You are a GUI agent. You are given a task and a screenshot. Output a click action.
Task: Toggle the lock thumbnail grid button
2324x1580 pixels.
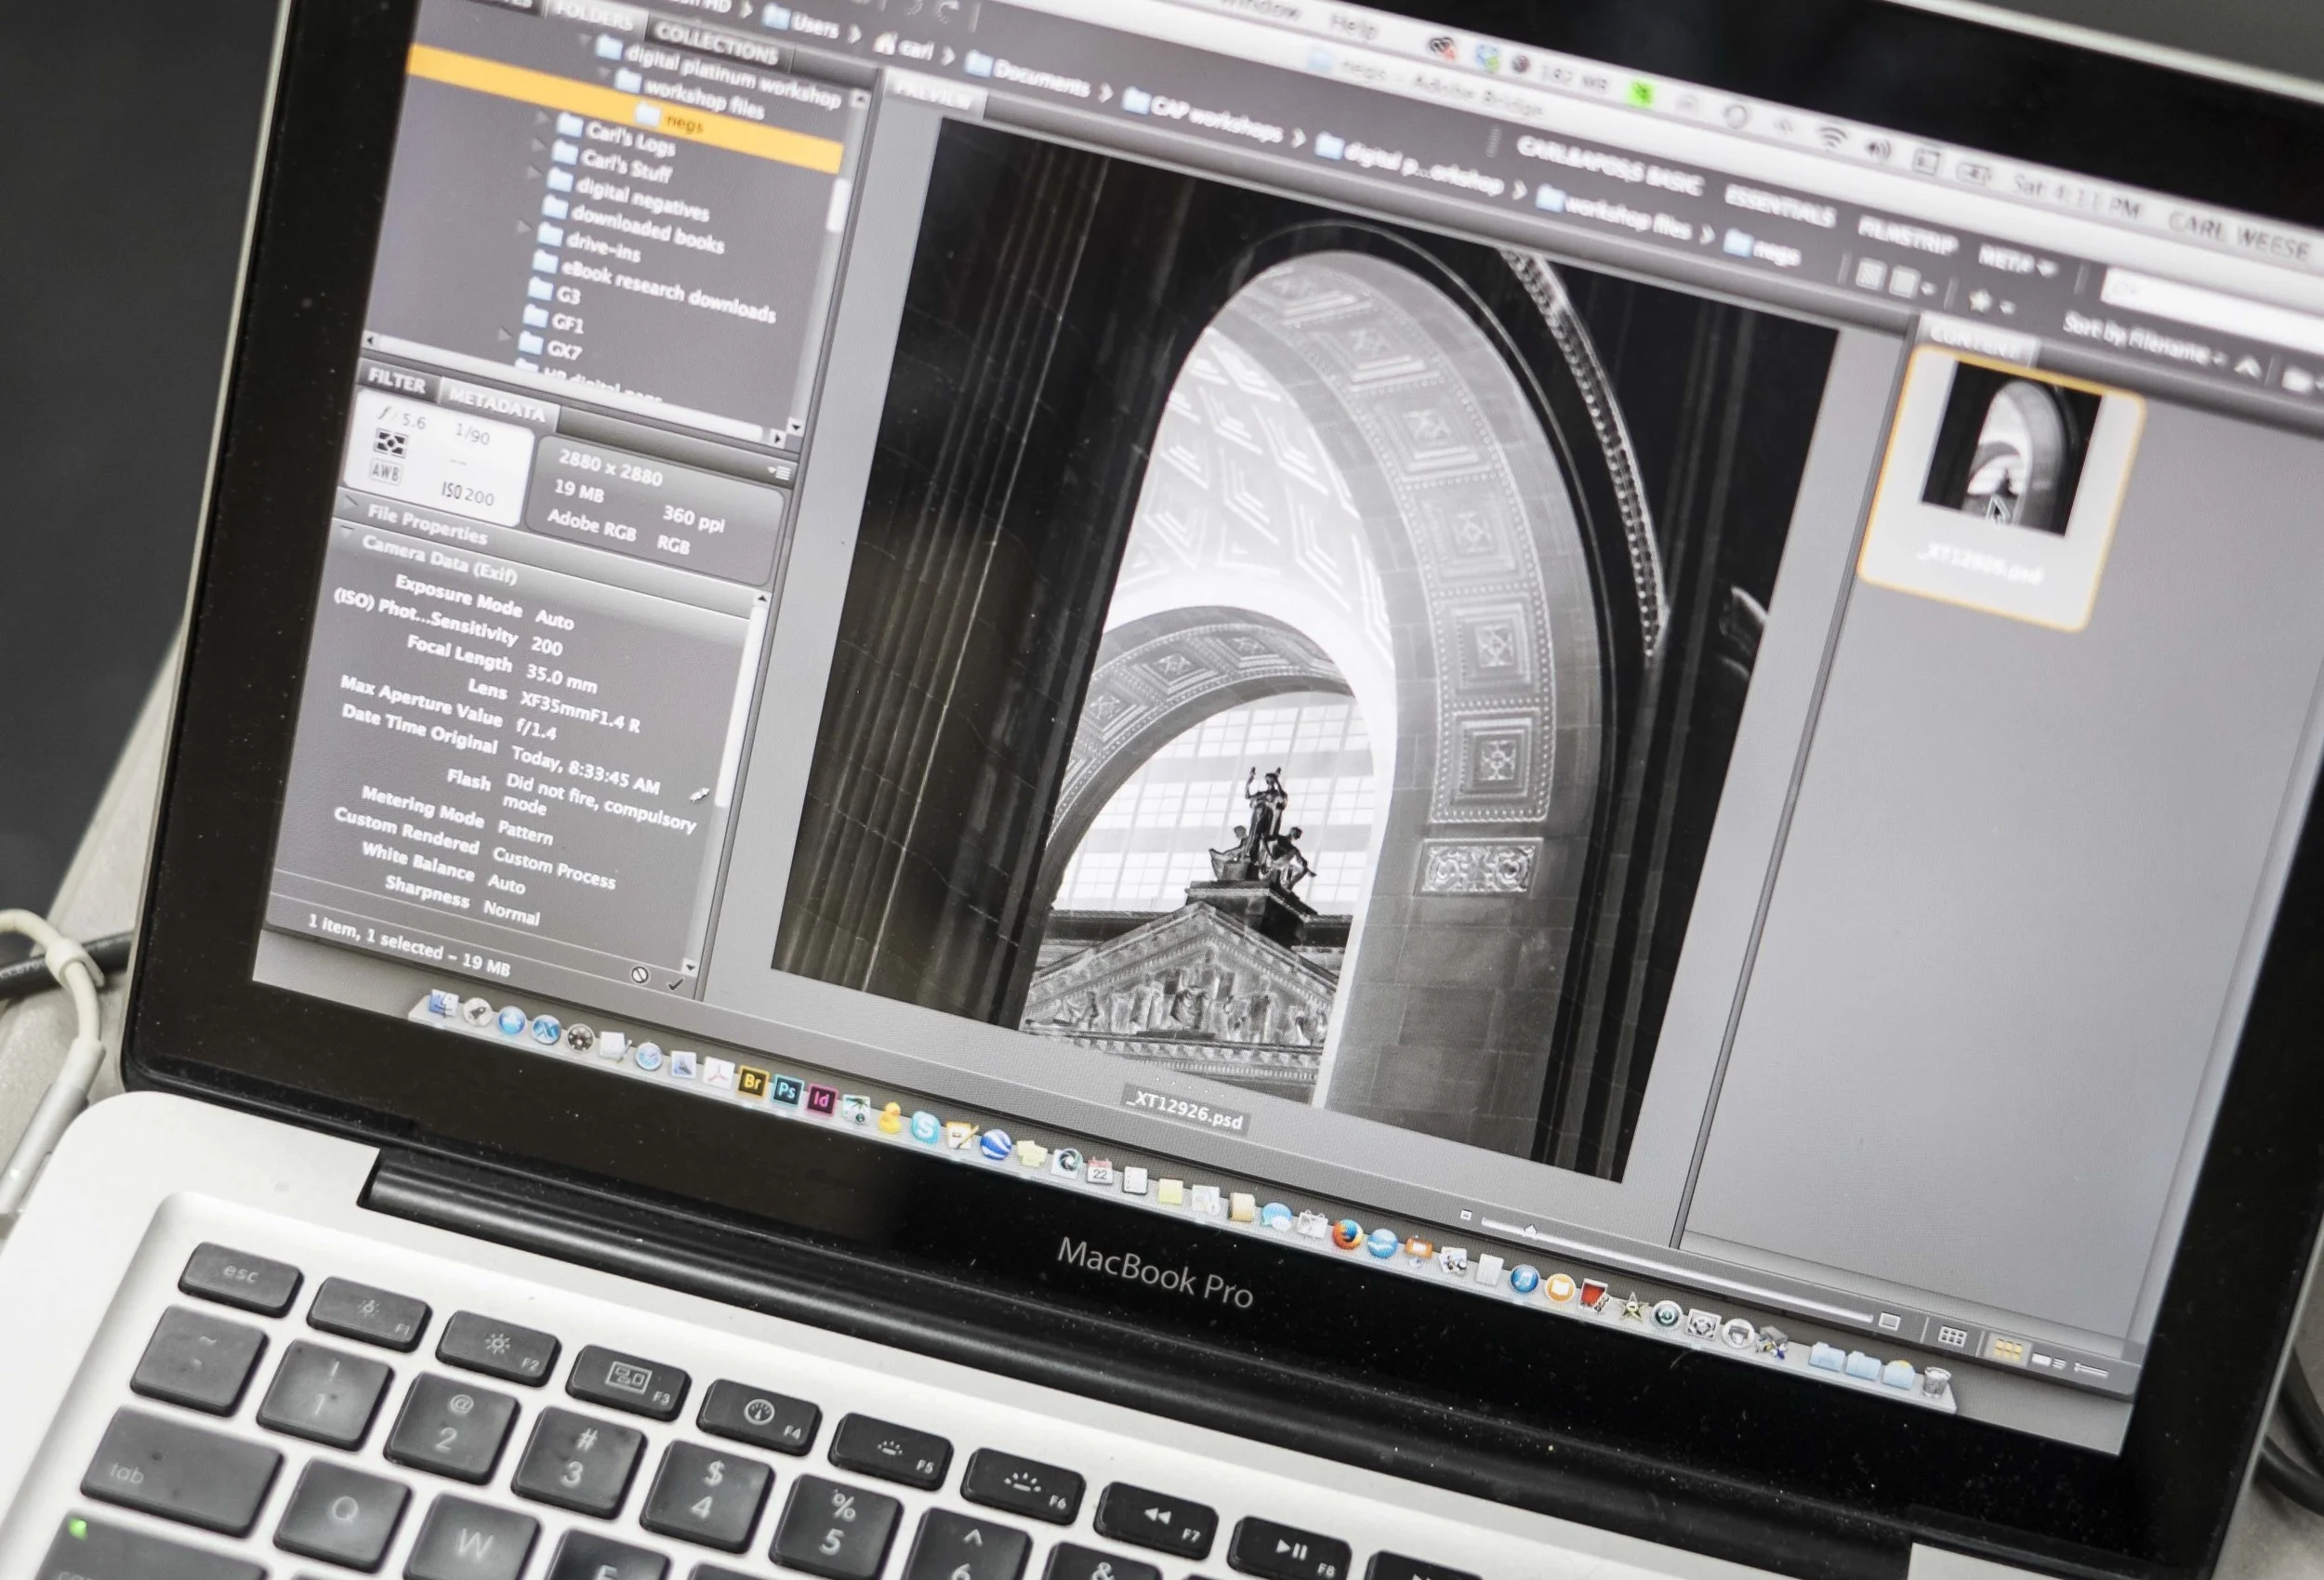pos(1951,1336)
